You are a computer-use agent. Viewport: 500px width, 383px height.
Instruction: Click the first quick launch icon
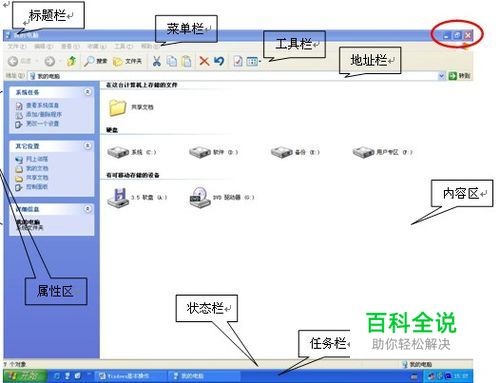click(x=57, y=376)
